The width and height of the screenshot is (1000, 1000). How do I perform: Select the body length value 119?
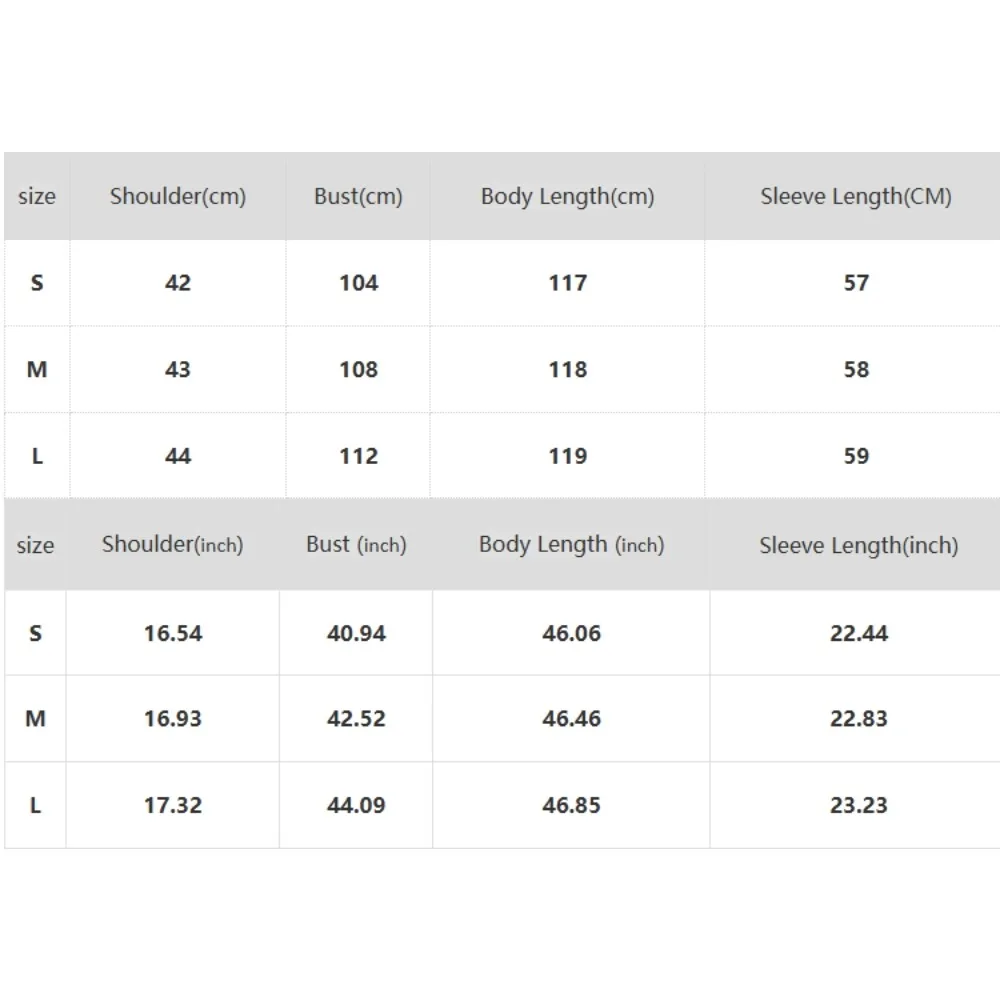click(x=567, y=456)
